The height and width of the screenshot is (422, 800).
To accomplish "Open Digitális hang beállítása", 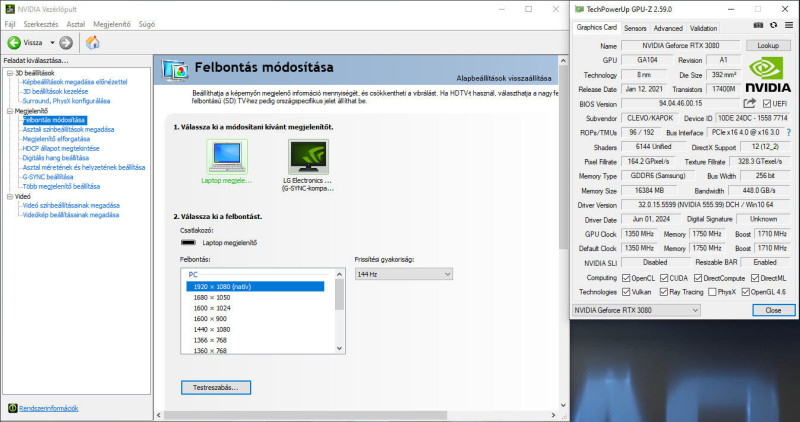I will (56, 158).
